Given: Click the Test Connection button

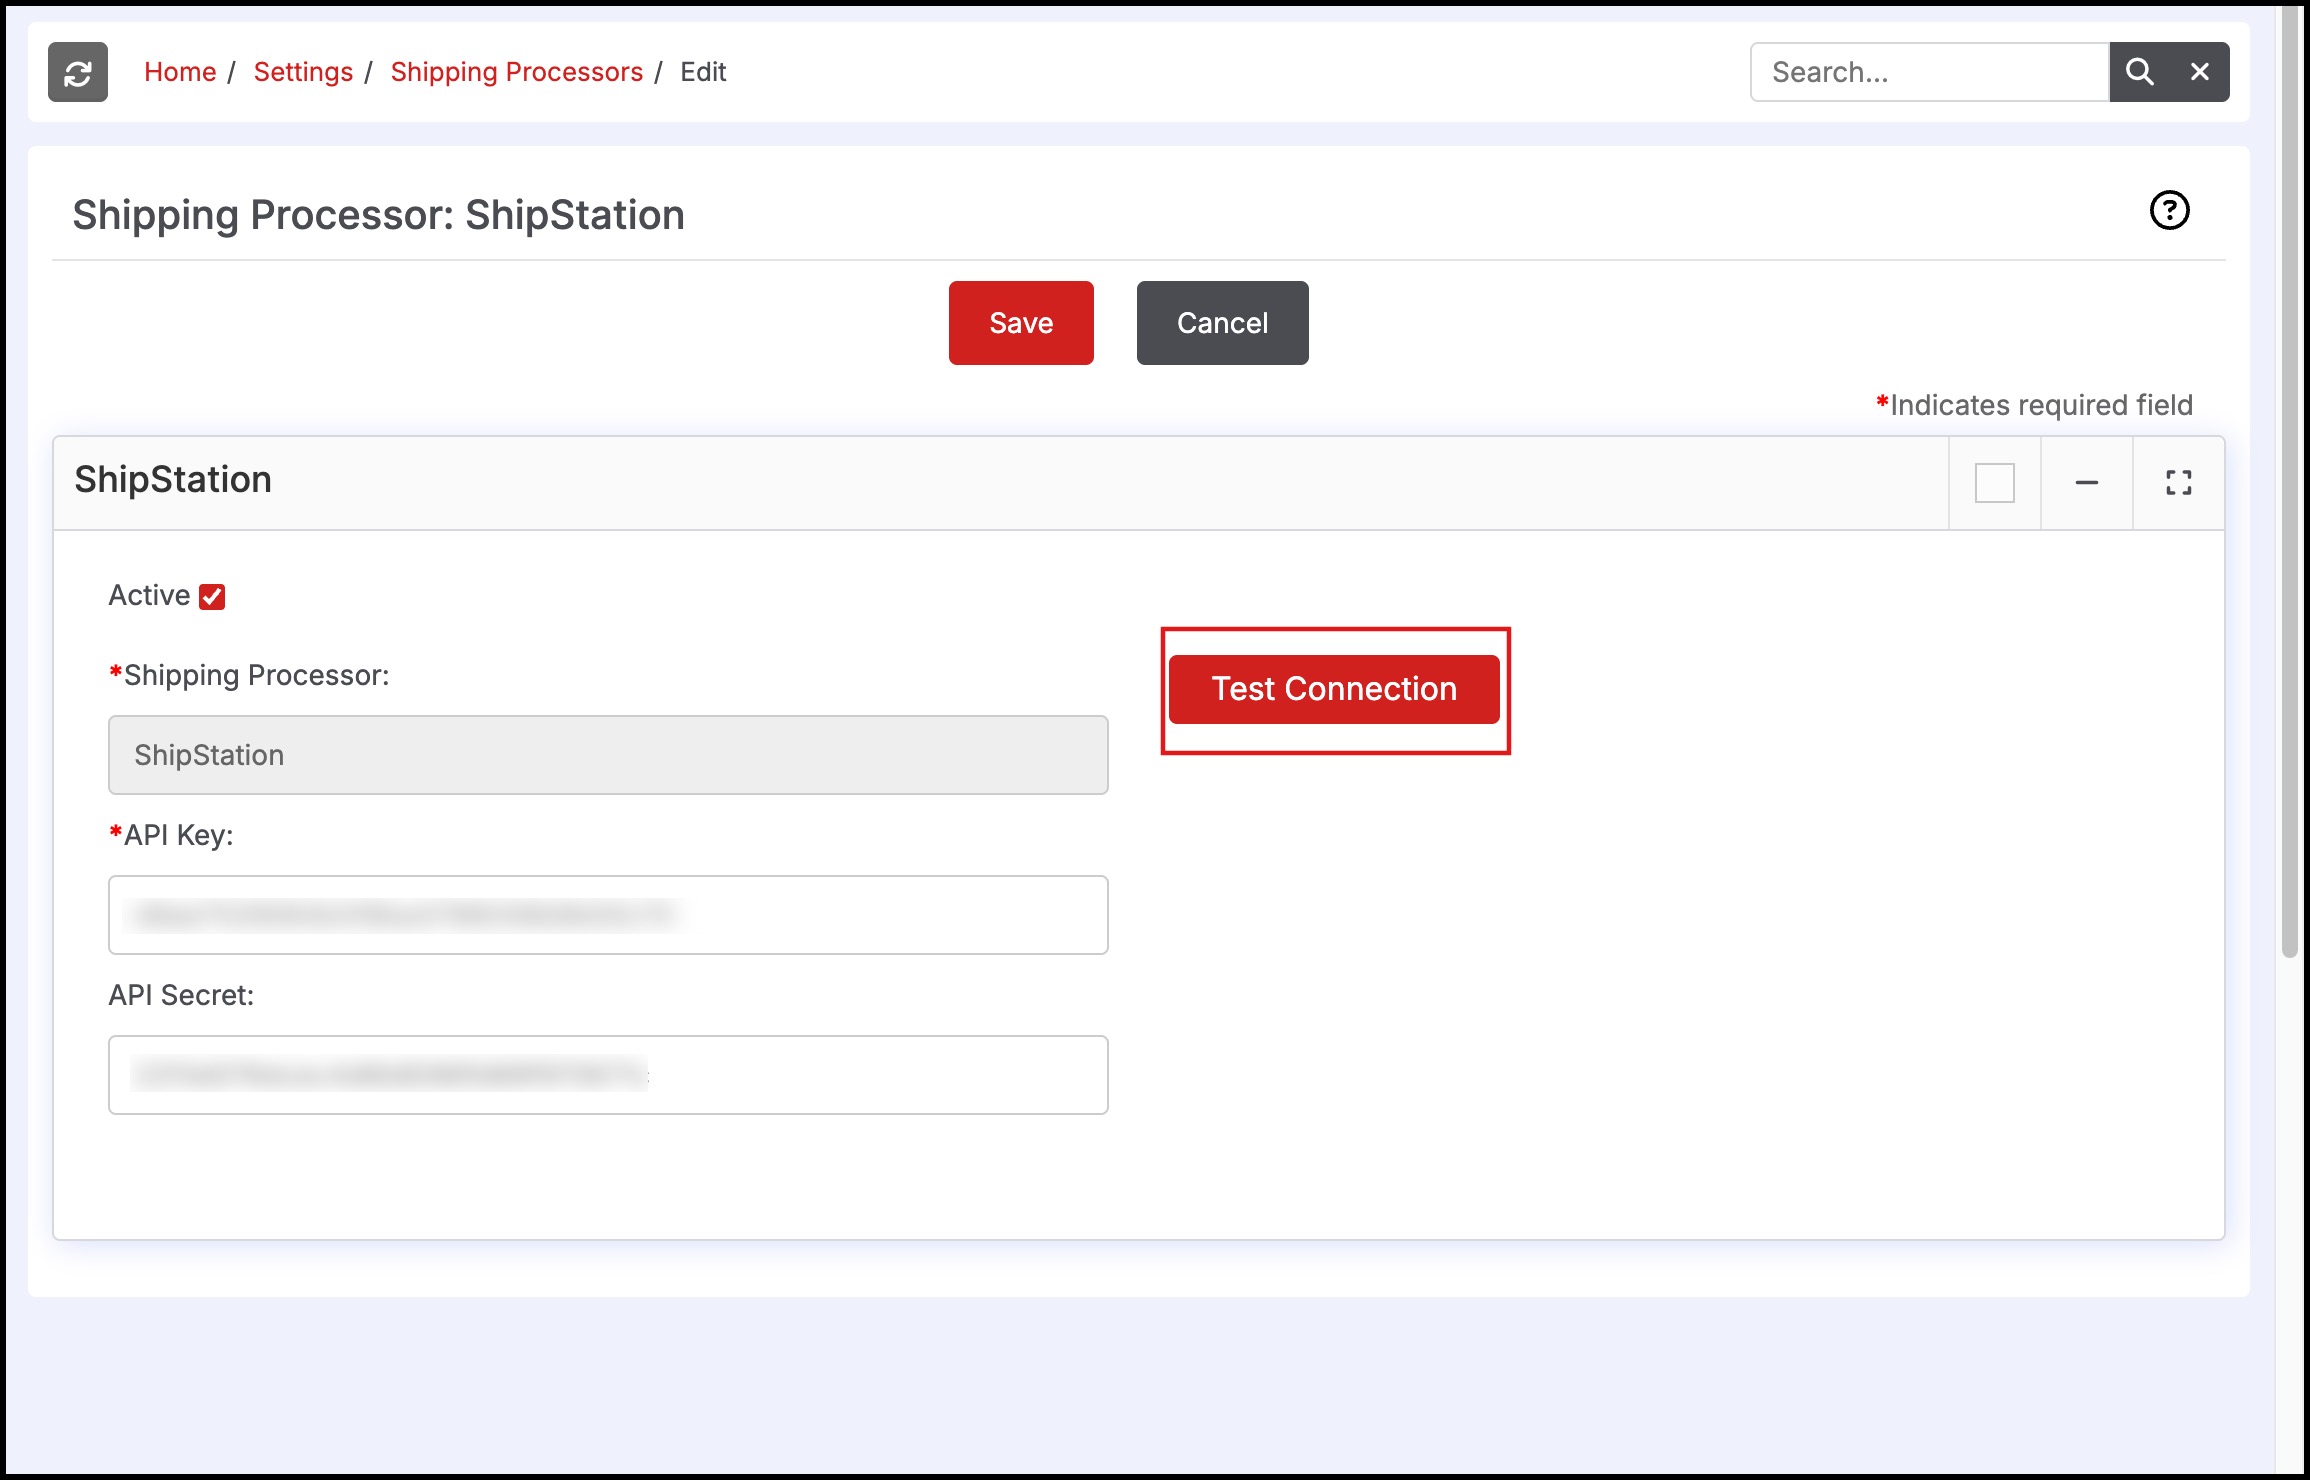Looking at the screenshot, I should coord(1333,689).
